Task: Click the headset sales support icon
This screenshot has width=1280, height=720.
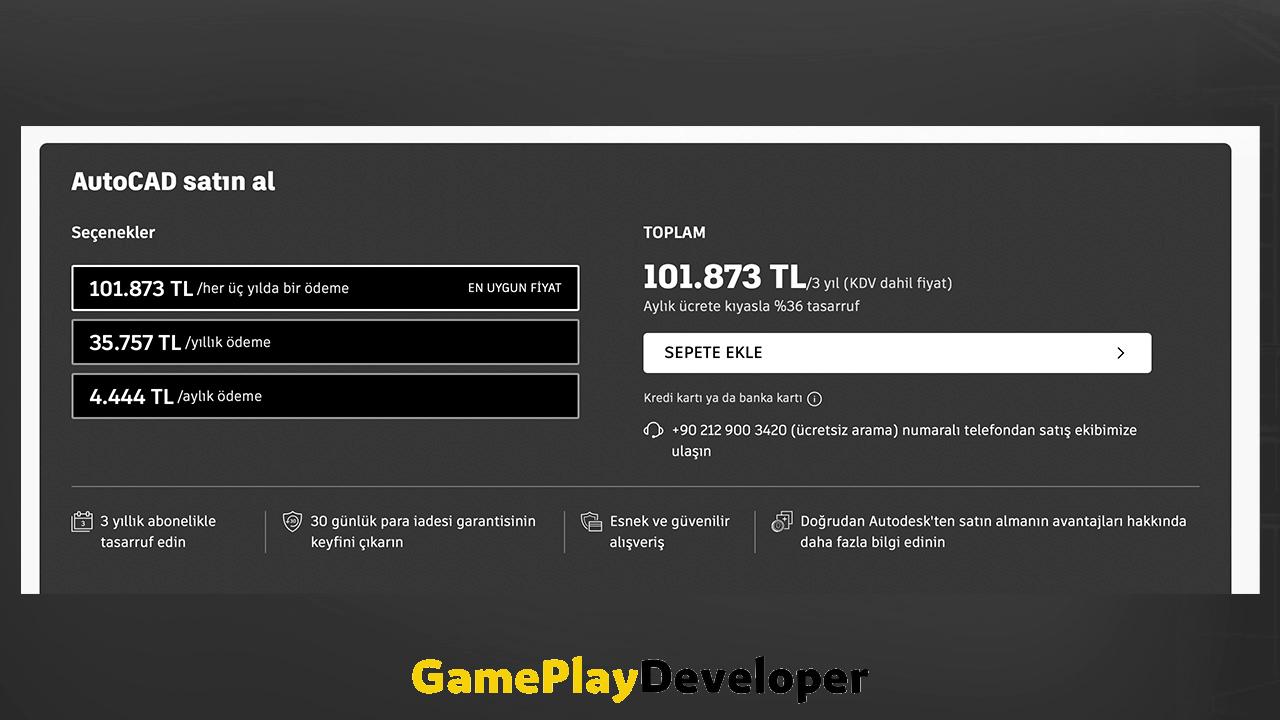Action: point(653,430)
